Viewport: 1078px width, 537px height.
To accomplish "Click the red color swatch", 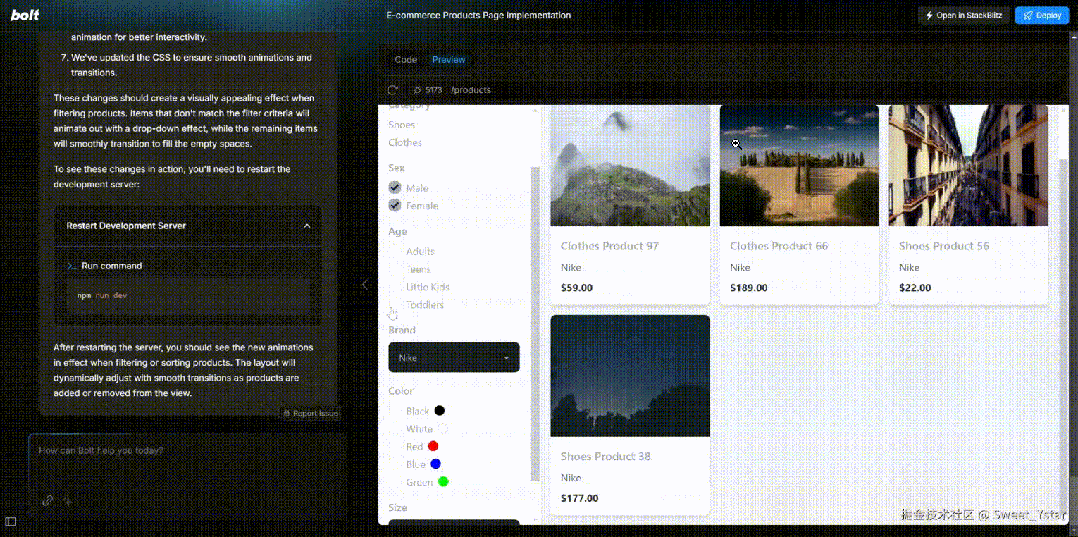I will coord(433,446).
